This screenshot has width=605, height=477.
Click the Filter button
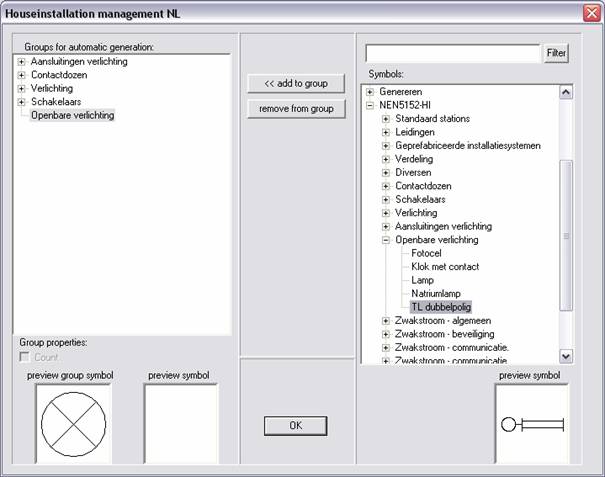(x=556, y=53)
